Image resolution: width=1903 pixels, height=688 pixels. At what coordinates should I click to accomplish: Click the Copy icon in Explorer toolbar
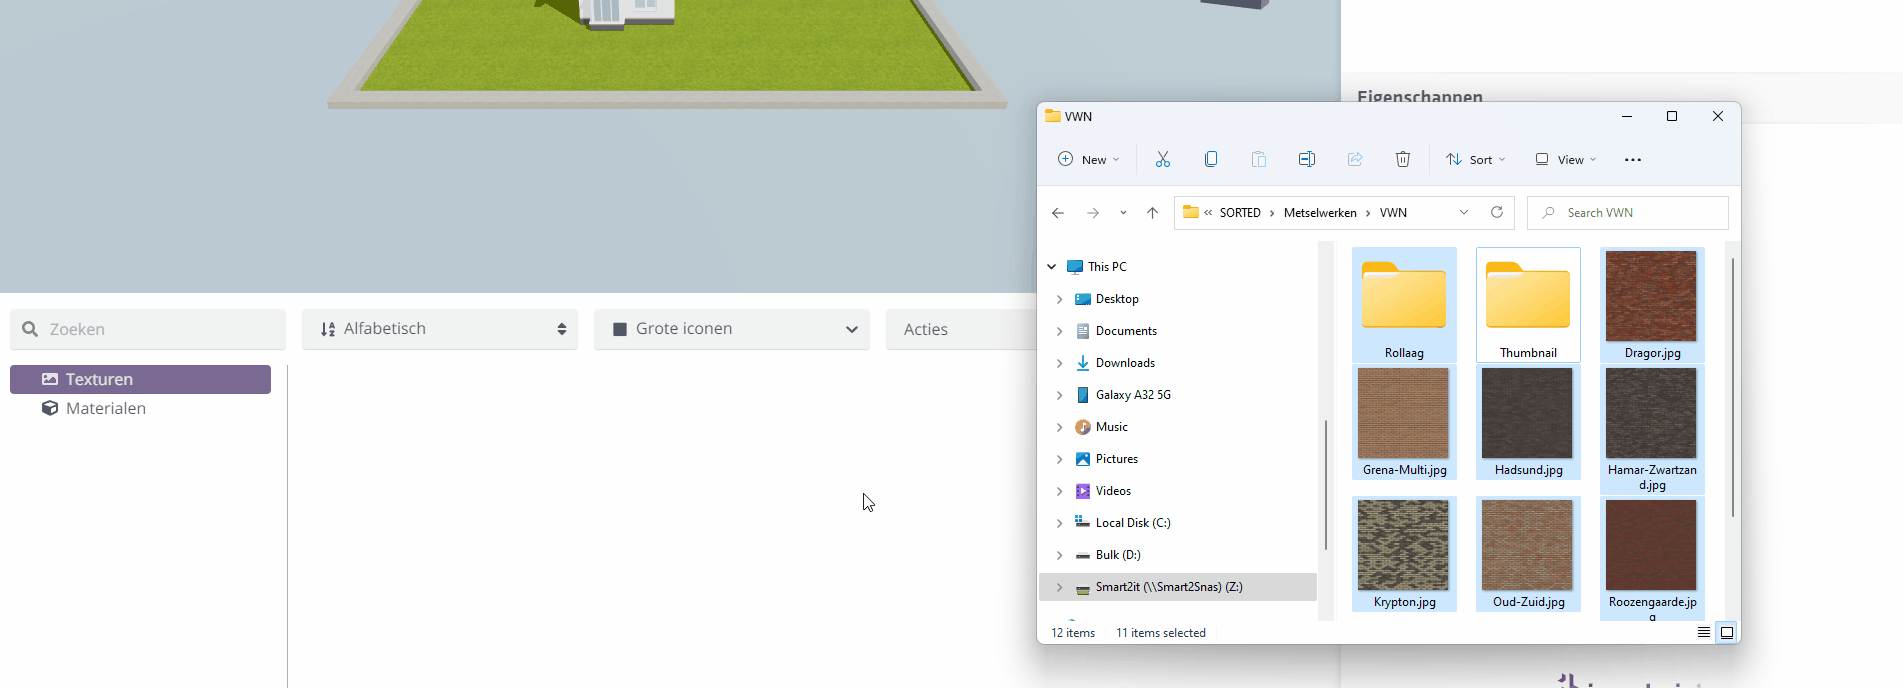point(1211,160)
